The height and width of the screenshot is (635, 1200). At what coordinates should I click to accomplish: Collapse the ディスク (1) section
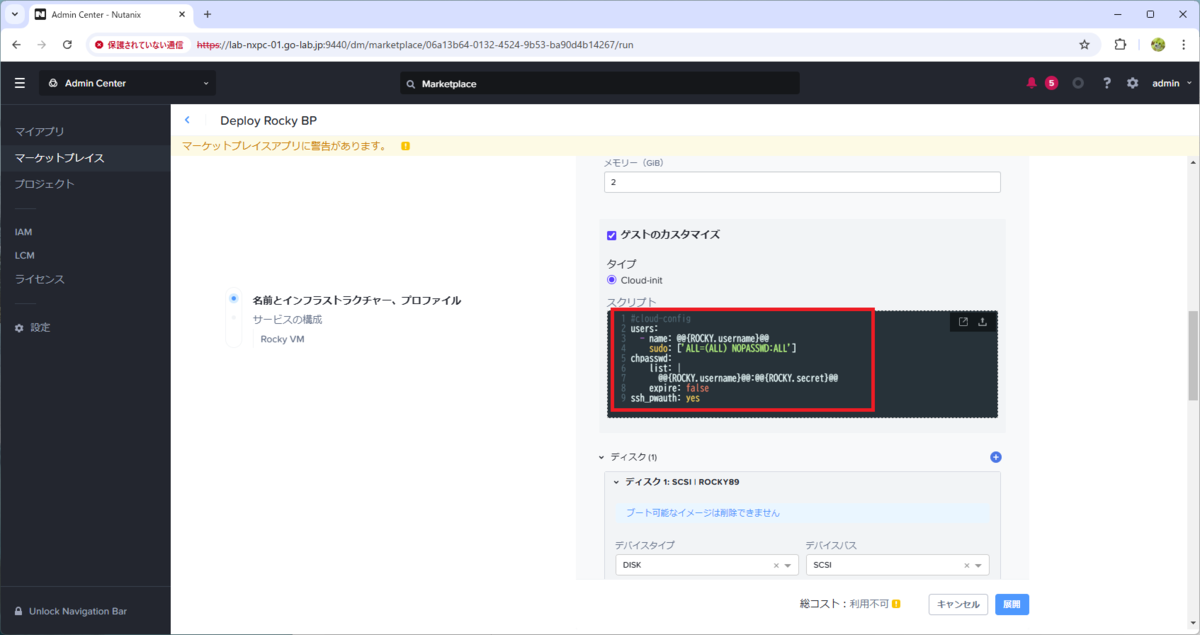point(602,457)
